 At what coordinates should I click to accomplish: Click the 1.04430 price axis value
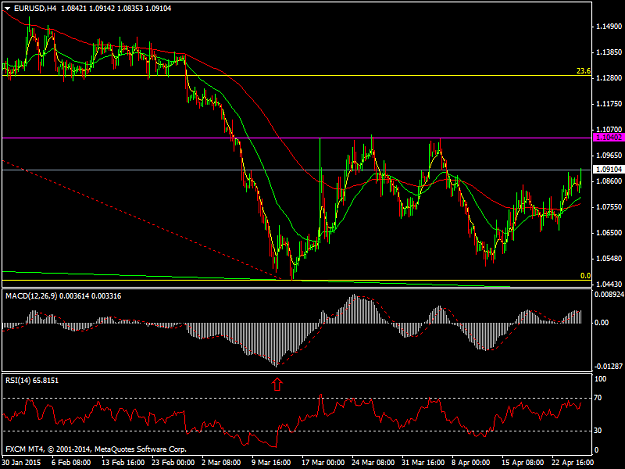pyautogui.click(x=609, y=284)
